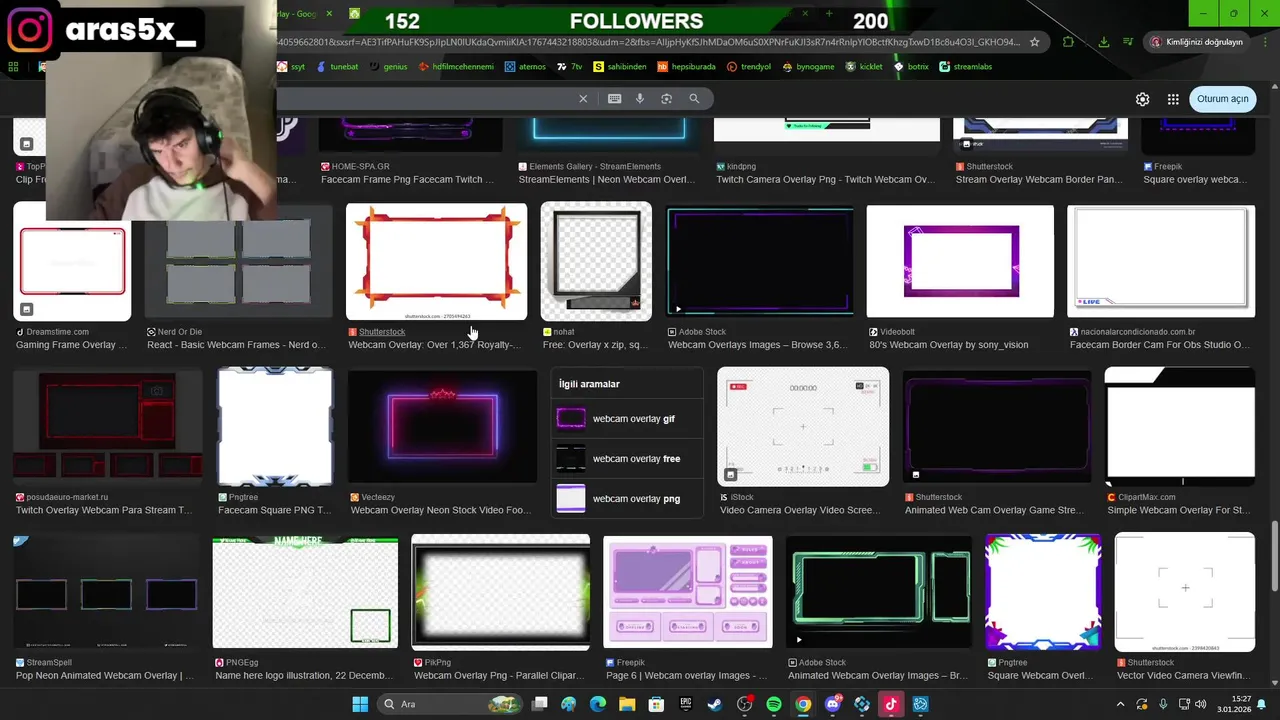Open Shutterstock Webcam Overlay 1,367 Royalty result
1280x720 pixels.
pos(434,345)
